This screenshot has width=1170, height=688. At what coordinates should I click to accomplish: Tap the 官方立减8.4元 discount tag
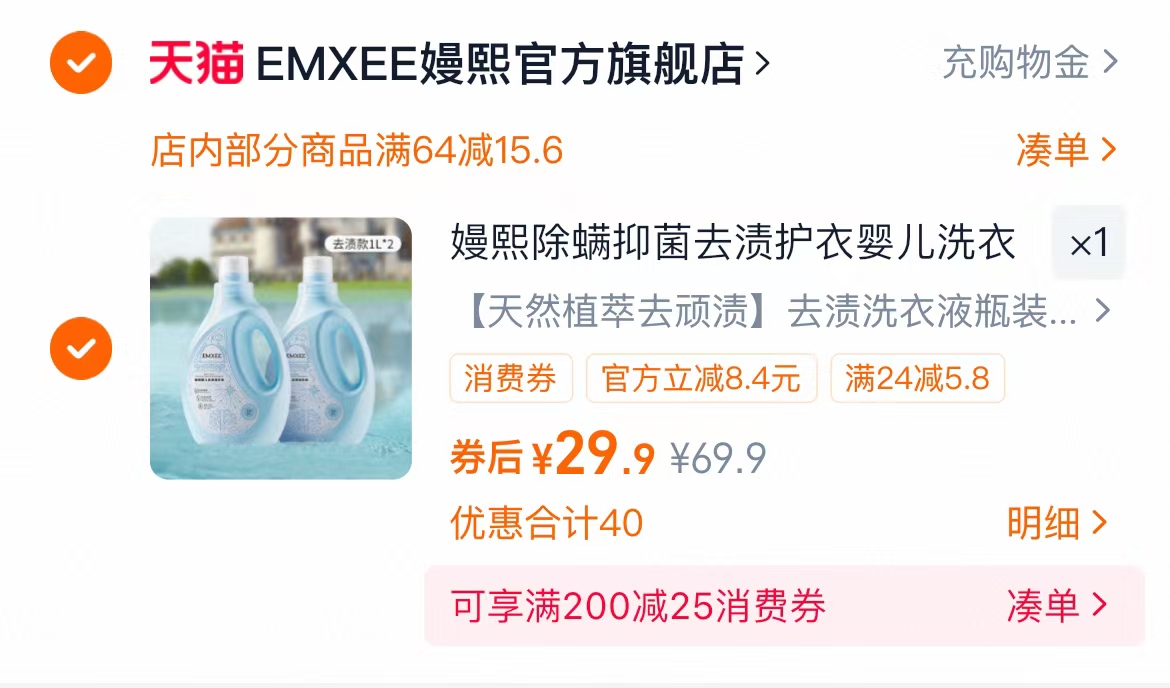coord(701,378)
